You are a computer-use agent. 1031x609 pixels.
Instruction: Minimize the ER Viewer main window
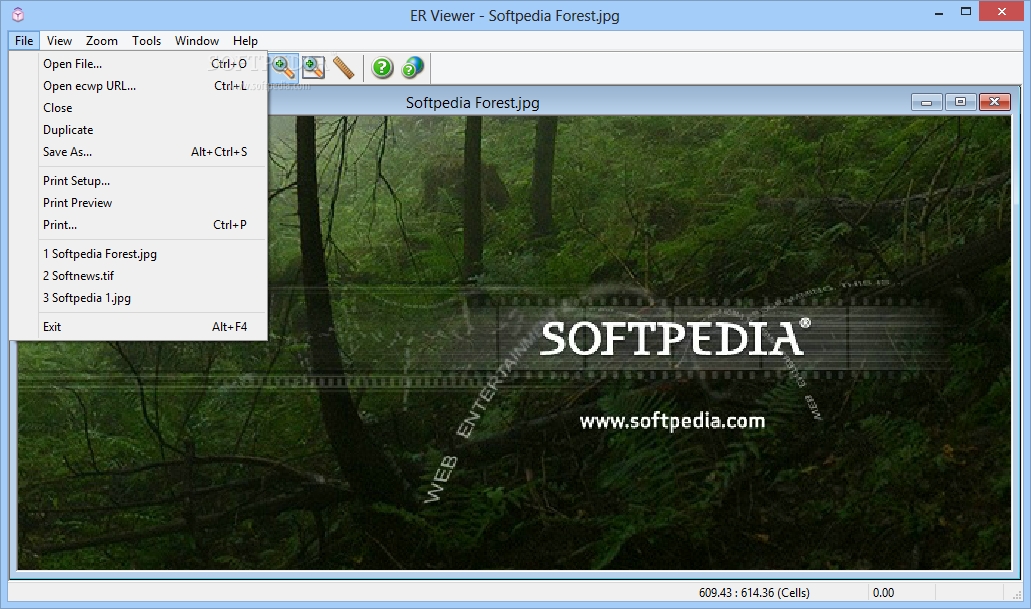[940, 12]
